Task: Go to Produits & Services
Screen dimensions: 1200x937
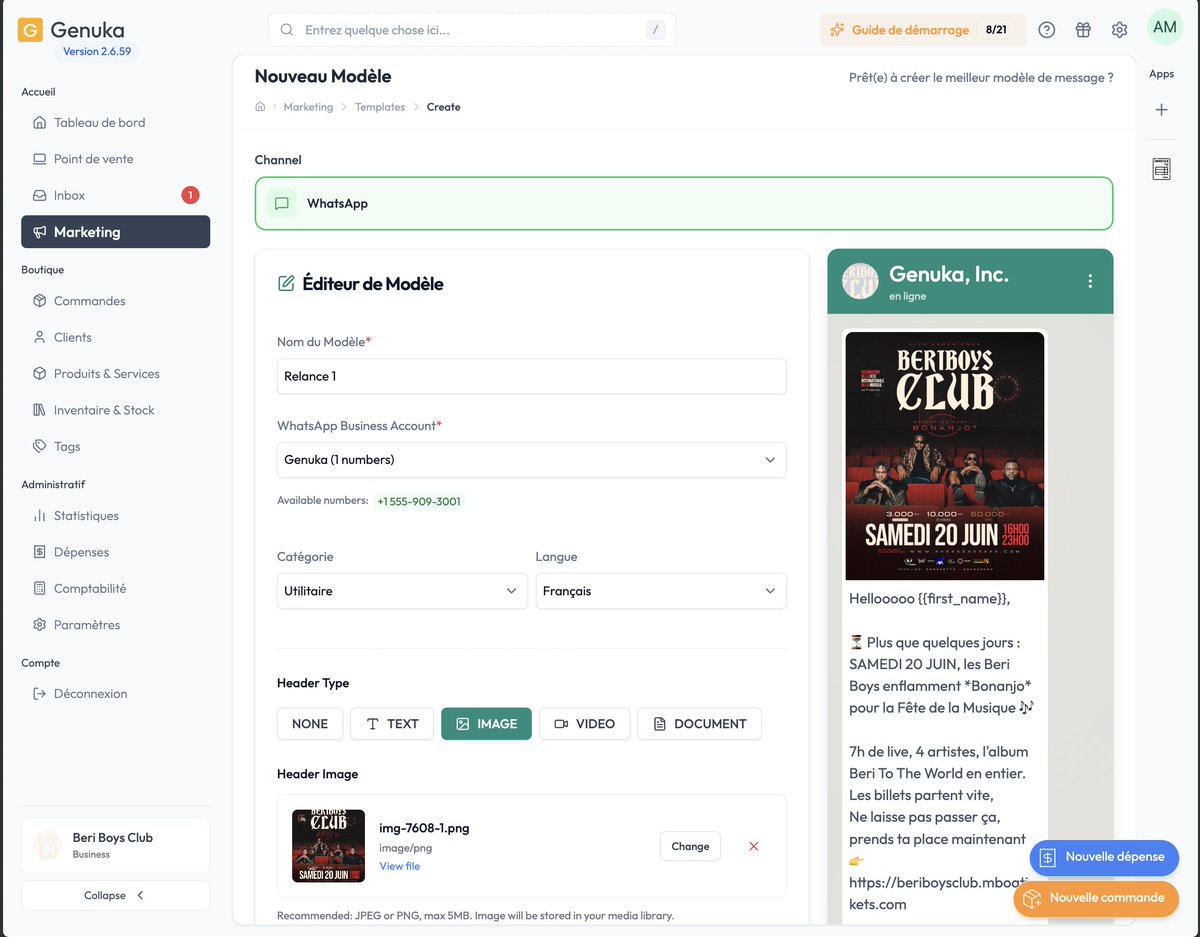Action: 115,374
